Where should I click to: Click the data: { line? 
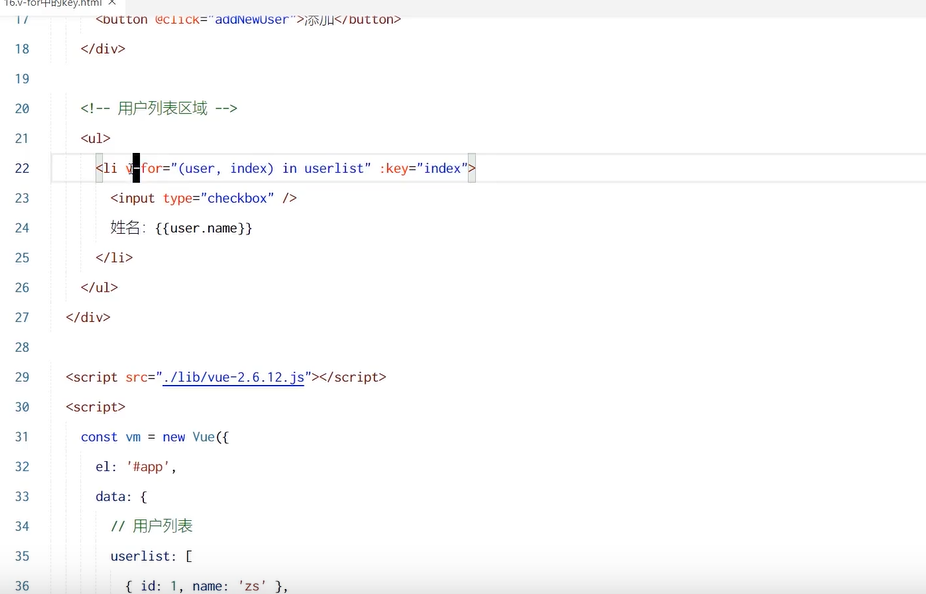(121, 497)
